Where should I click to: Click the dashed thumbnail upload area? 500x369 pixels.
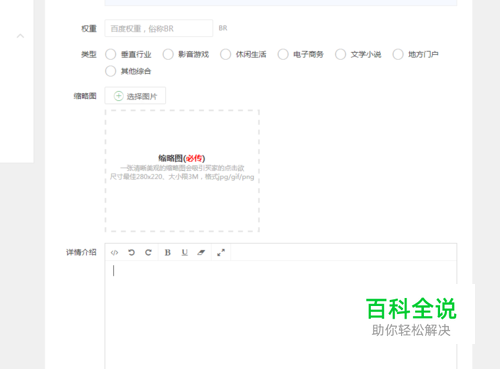point(182,170)
